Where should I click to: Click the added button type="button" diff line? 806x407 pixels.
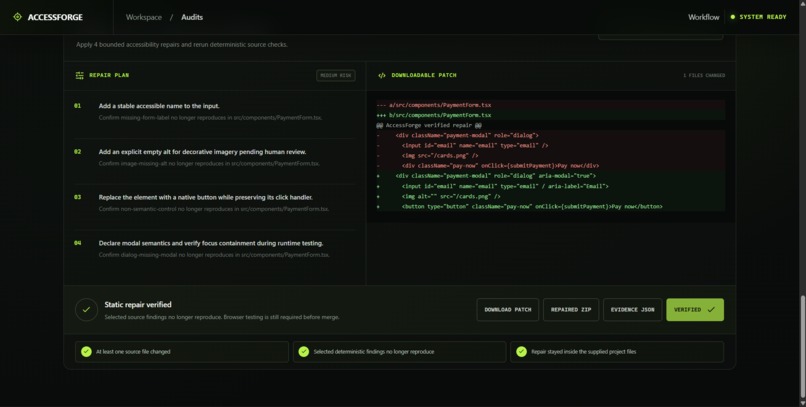(x=551, y=207)
